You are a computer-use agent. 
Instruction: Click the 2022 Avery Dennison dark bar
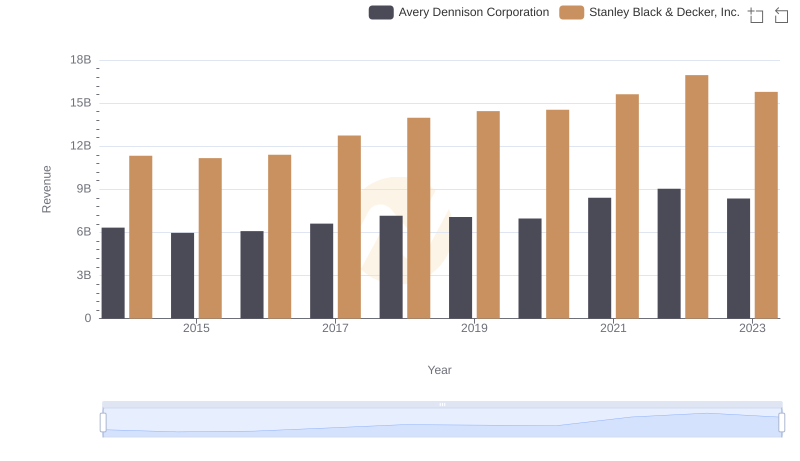click(669, 253)
